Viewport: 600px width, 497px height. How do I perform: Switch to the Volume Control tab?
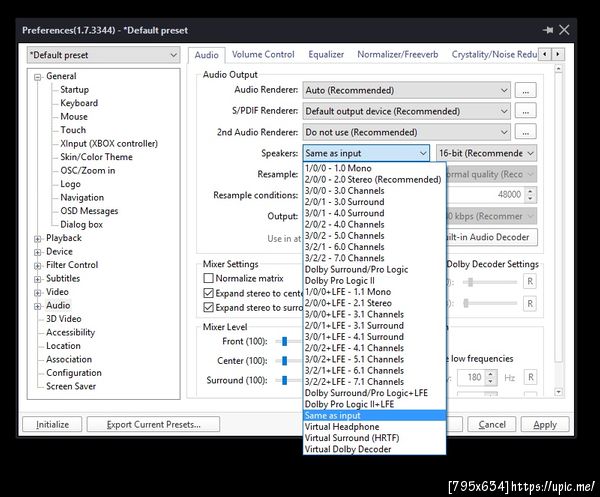tap(263, 55)
